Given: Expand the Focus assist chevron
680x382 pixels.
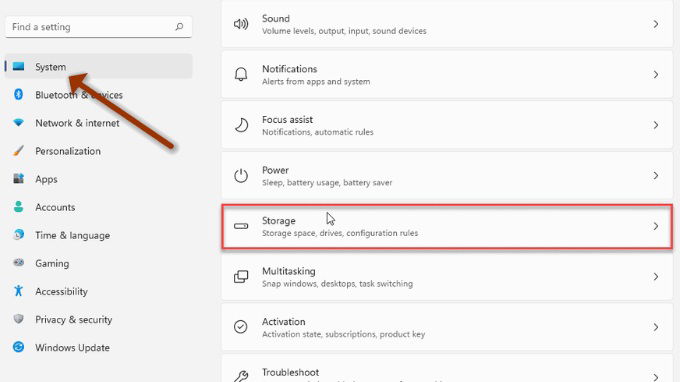Looking at the screenshot, I should (656, 125).
